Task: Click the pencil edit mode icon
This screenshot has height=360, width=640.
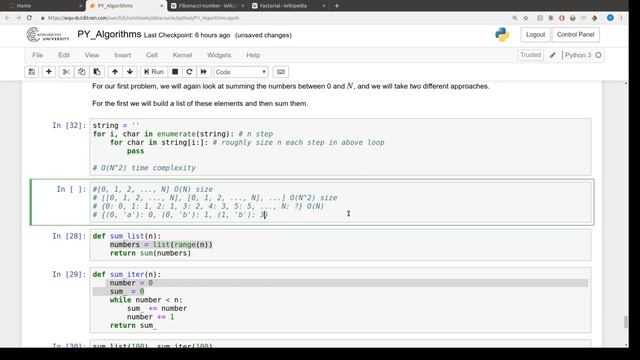Action: tap(553, 55)
